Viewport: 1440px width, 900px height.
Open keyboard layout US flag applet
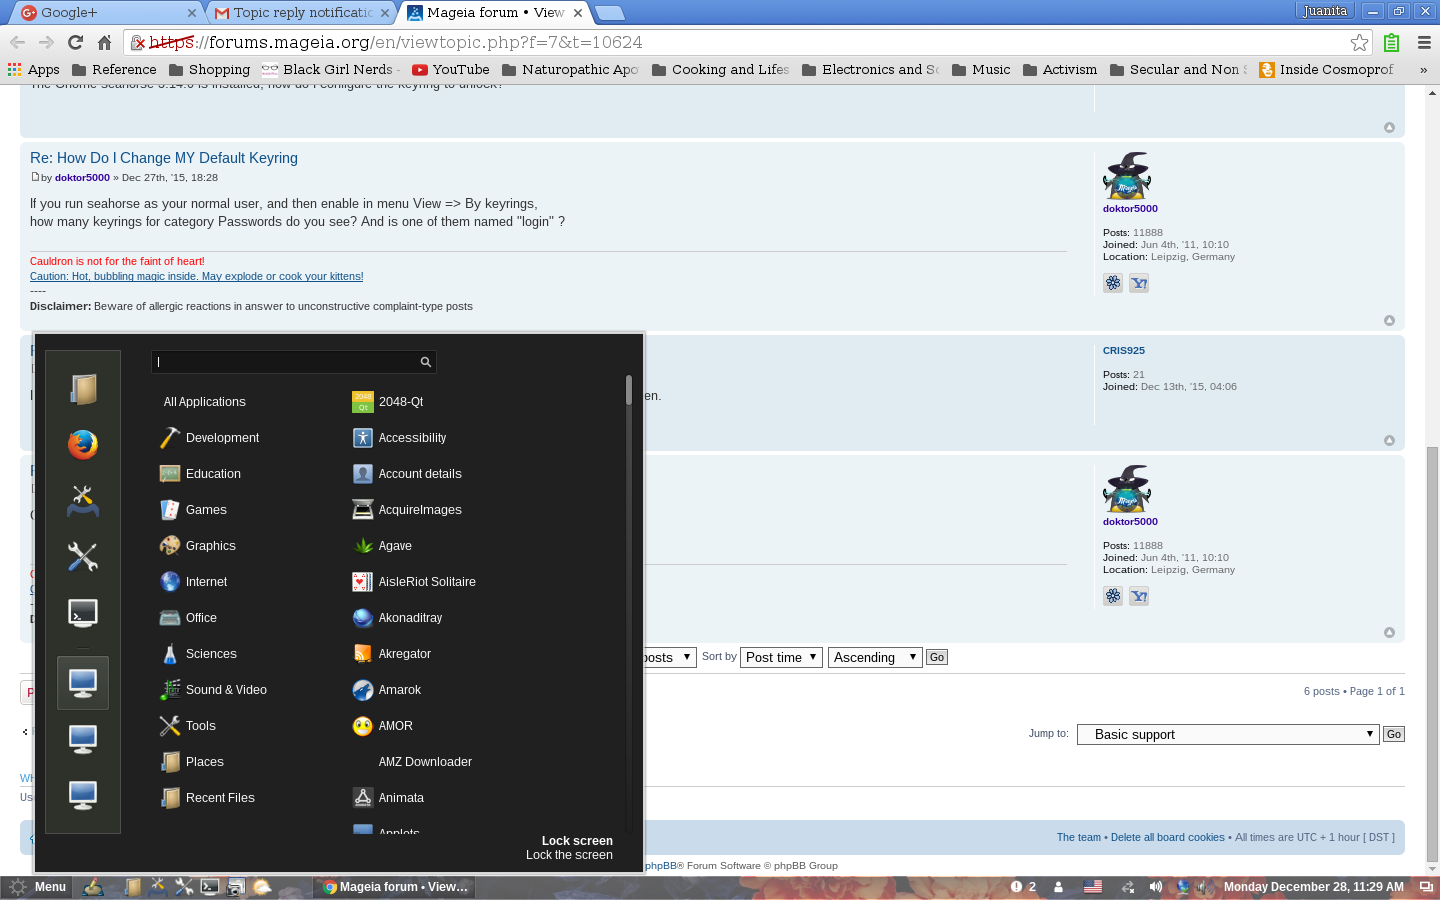(x=1093, y=887)
